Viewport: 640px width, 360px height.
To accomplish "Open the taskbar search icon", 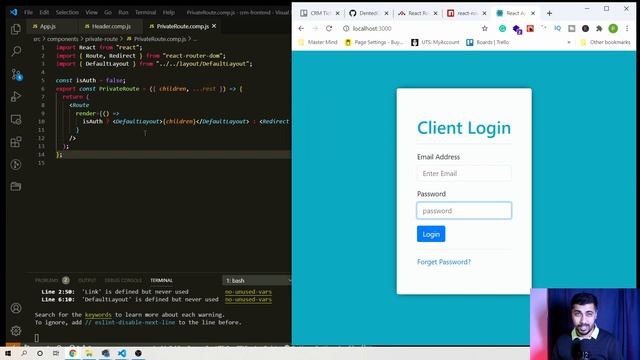I will 24,353.
